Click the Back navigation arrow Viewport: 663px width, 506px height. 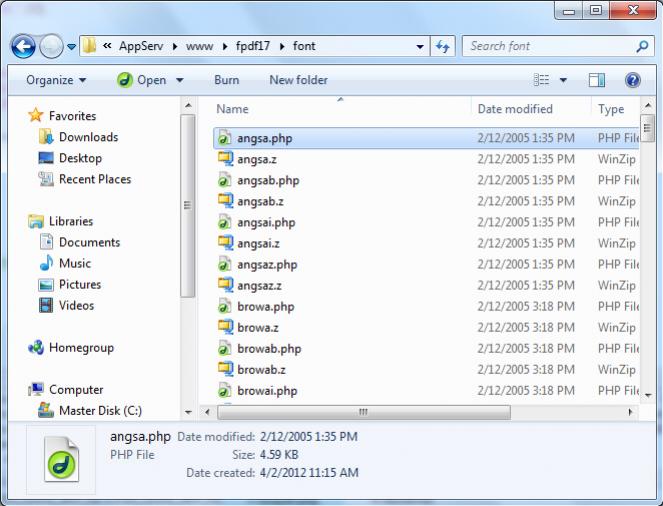click(x=23, y=46)
